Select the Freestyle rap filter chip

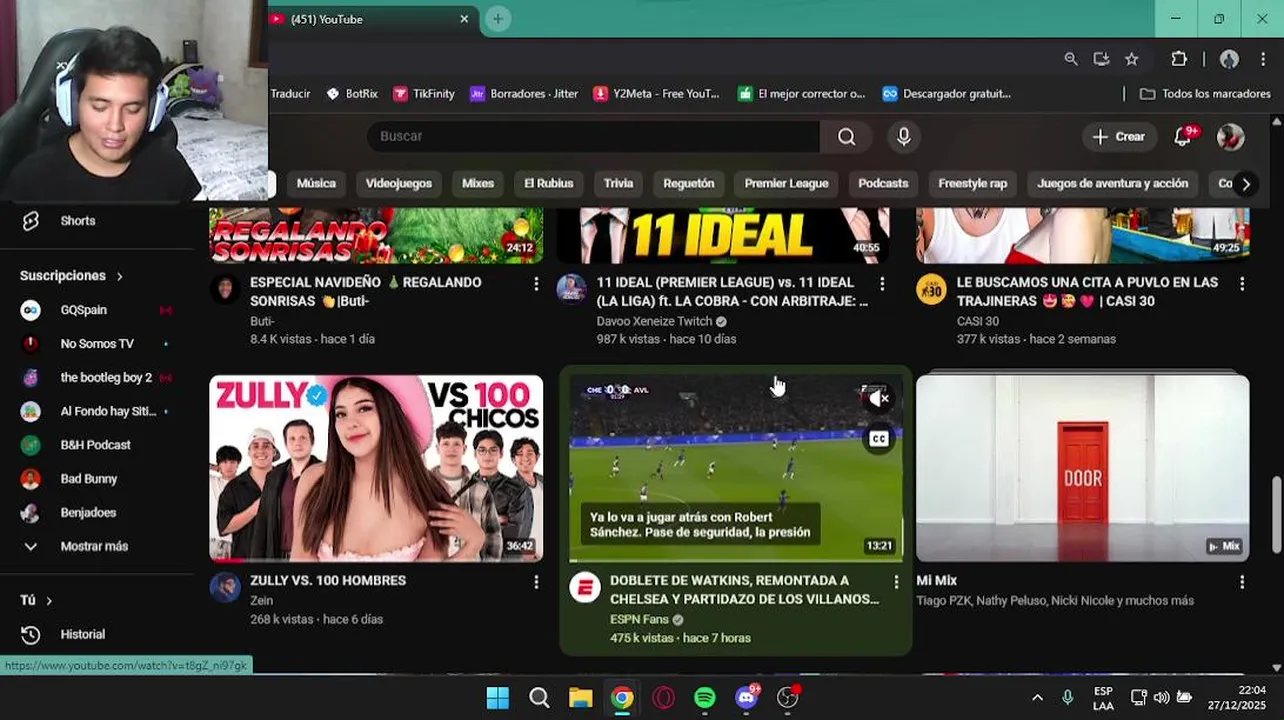[x=972, y=184]
